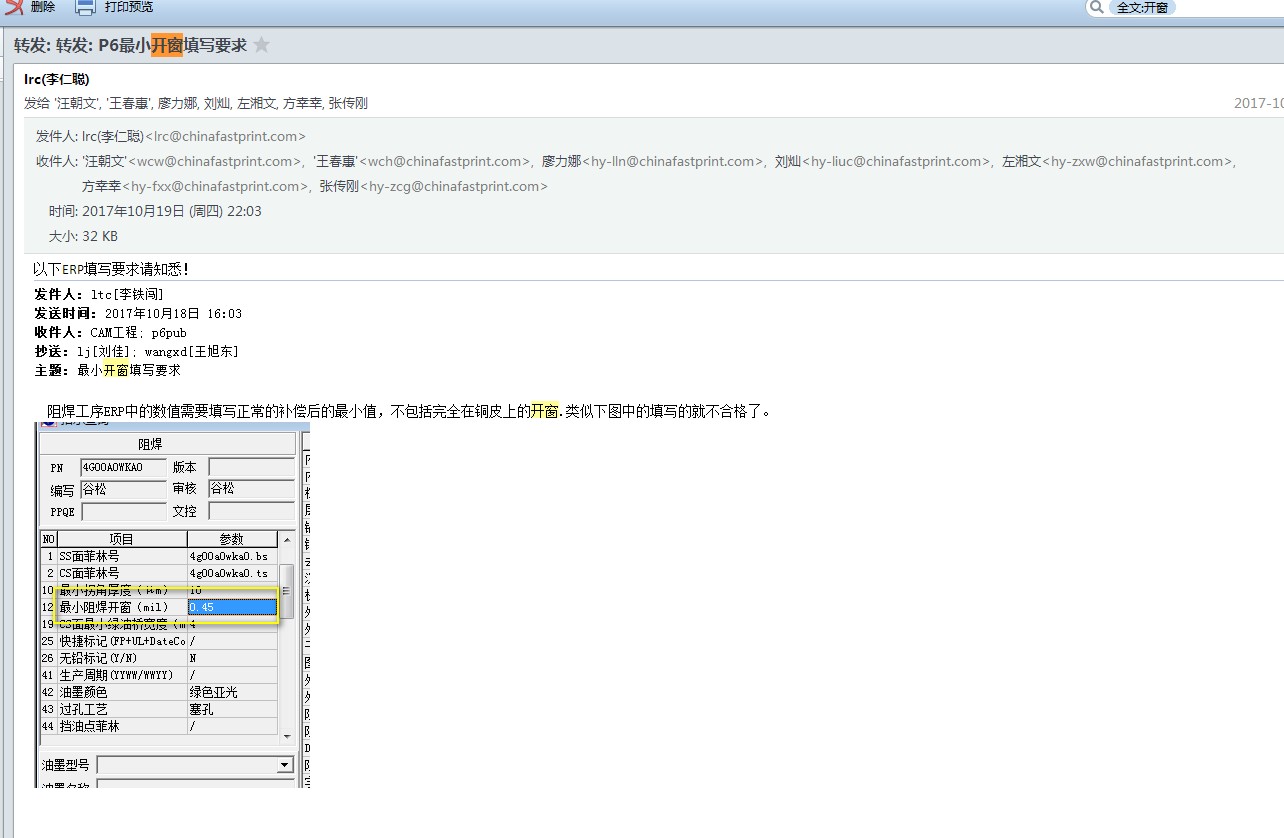
Task: Click the quoted recipients CAM工程; p6pub
Action: 138,332
